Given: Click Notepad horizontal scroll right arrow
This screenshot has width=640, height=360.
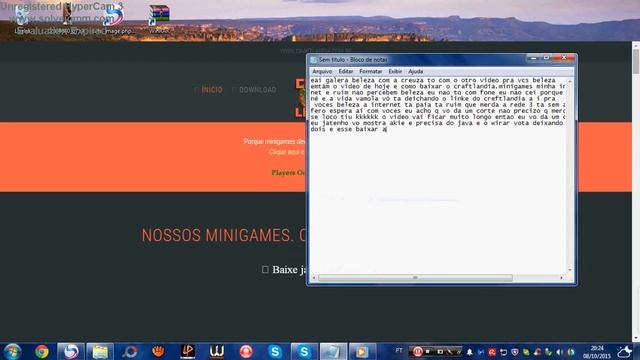Looking at the screenshot, I should point(562,278).
